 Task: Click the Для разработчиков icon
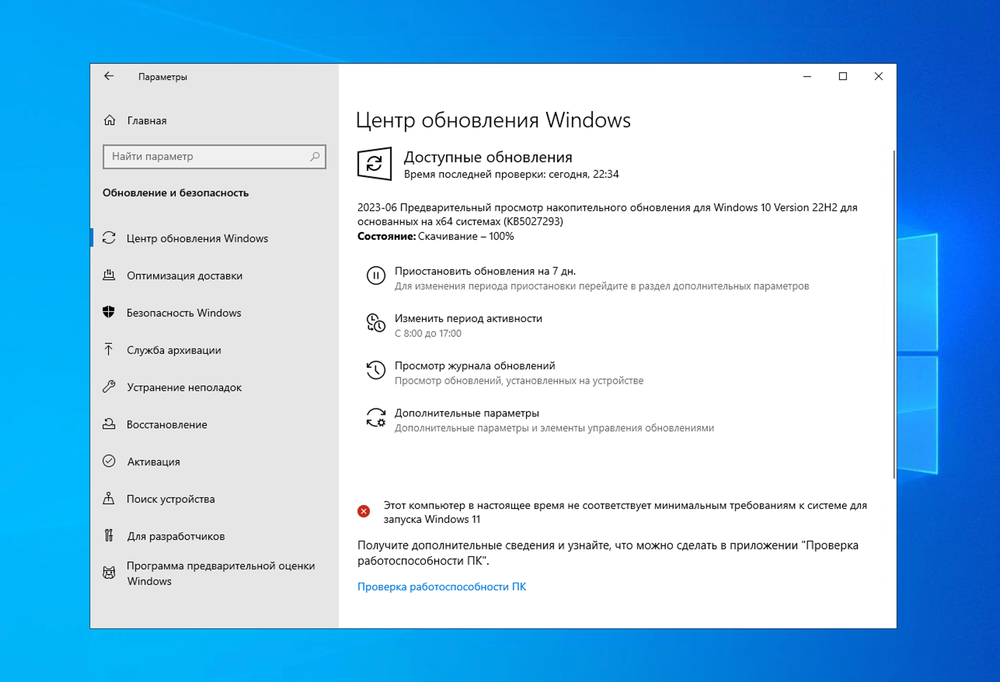click(x=109, y=535)
